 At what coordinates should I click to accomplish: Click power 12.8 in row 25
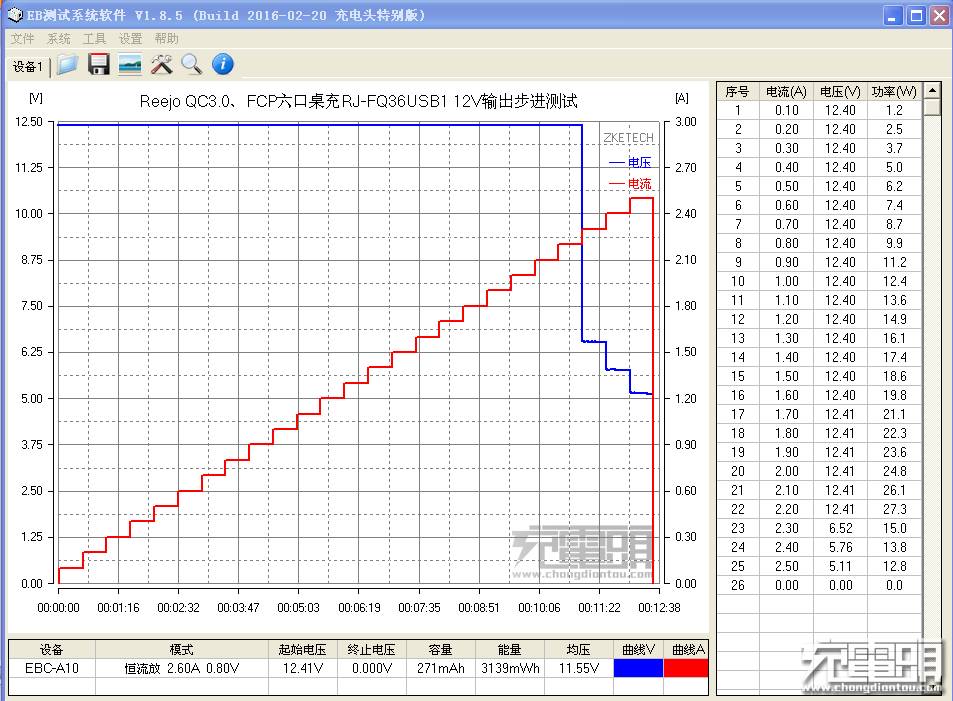click(894, 566)
